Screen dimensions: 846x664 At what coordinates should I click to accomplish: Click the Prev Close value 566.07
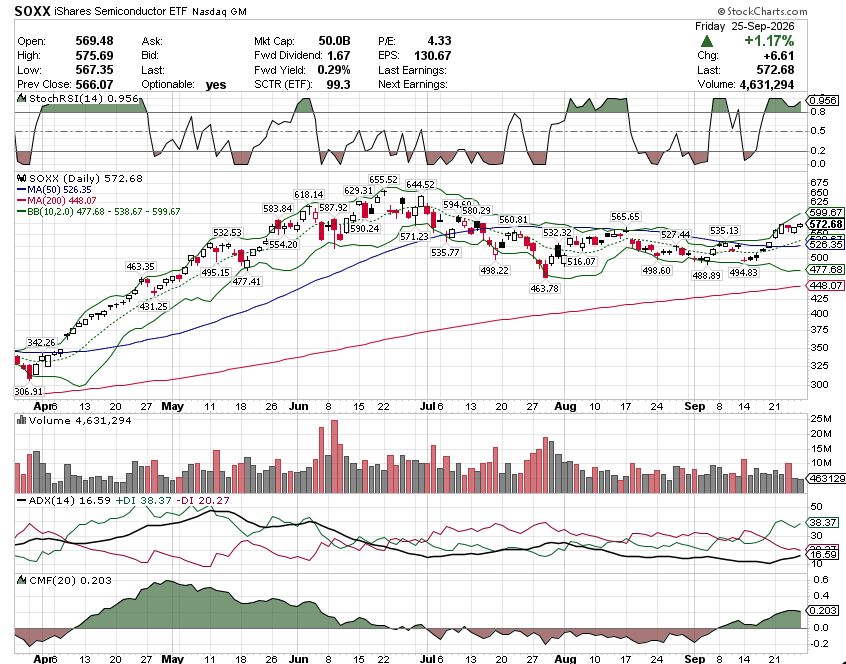pos(94,84)
